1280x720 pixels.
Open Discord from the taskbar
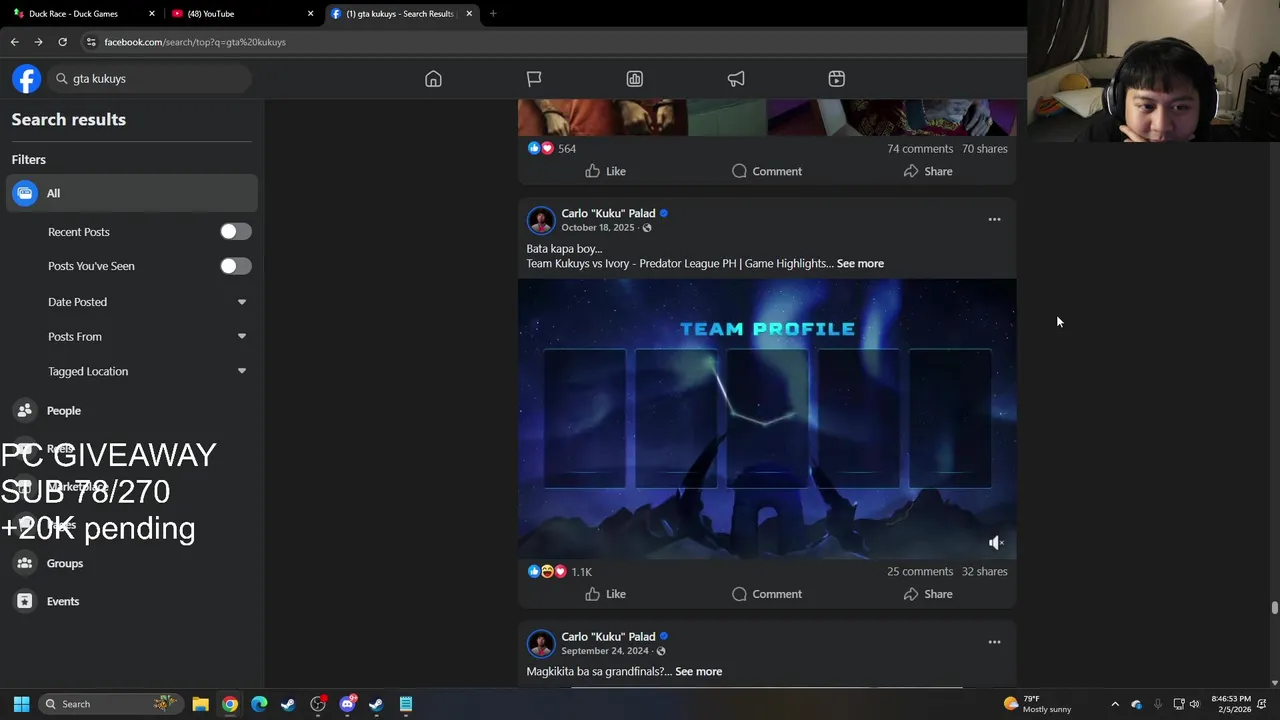click(347, 704)
